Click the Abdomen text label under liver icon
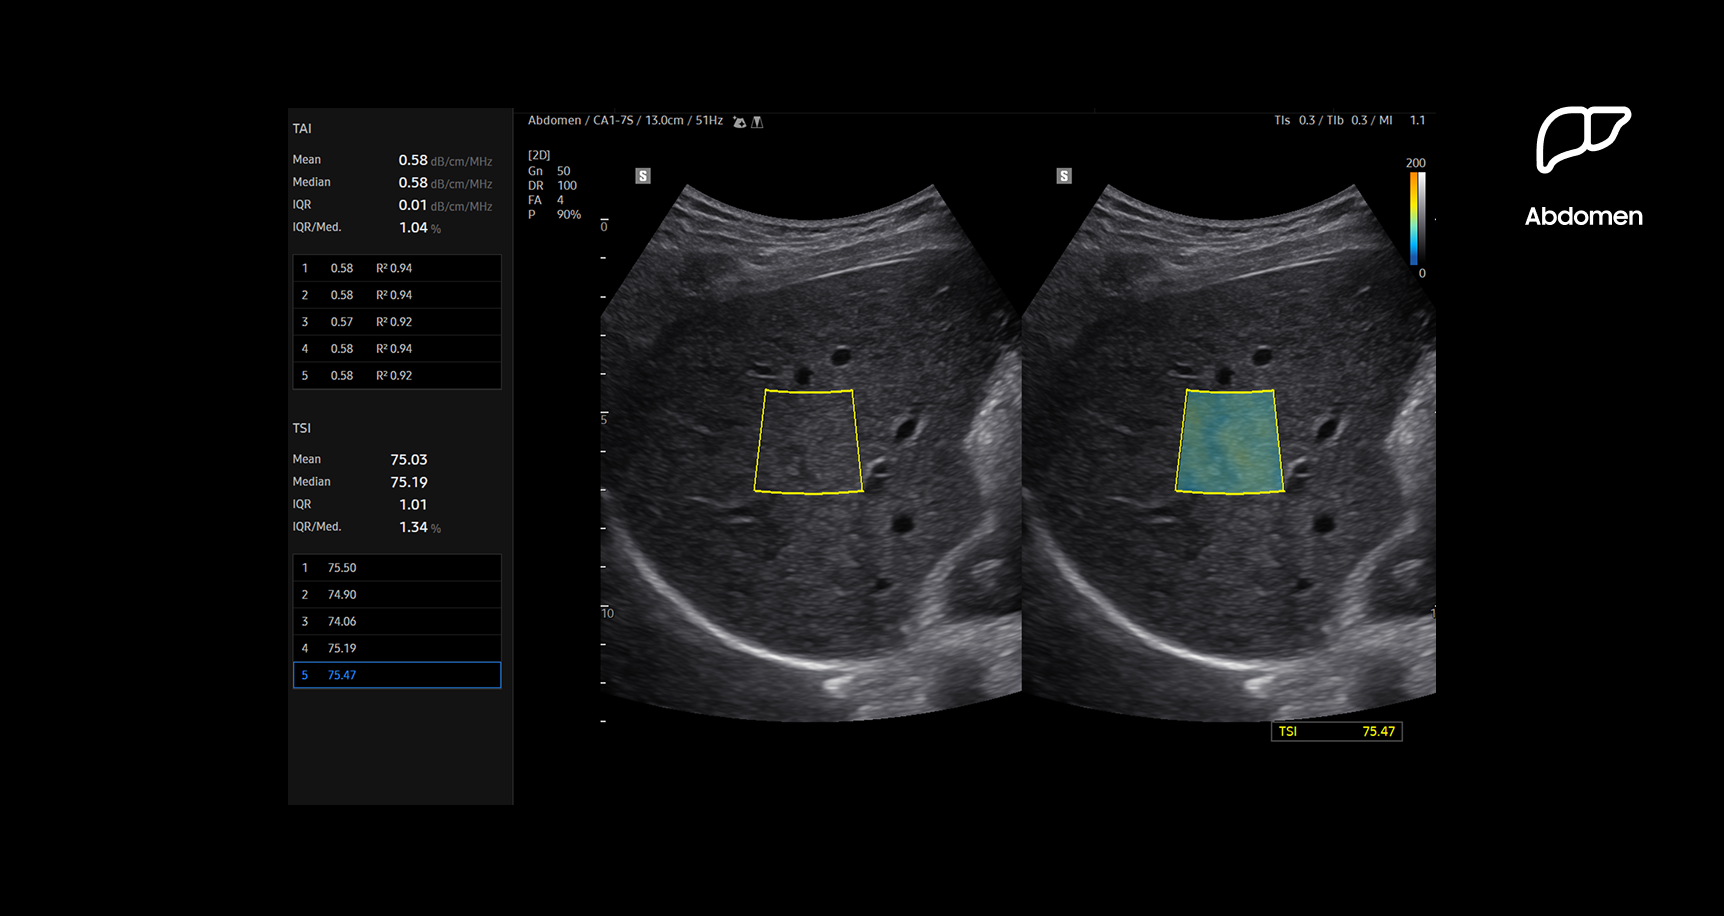 click(x=1583, y=217)
